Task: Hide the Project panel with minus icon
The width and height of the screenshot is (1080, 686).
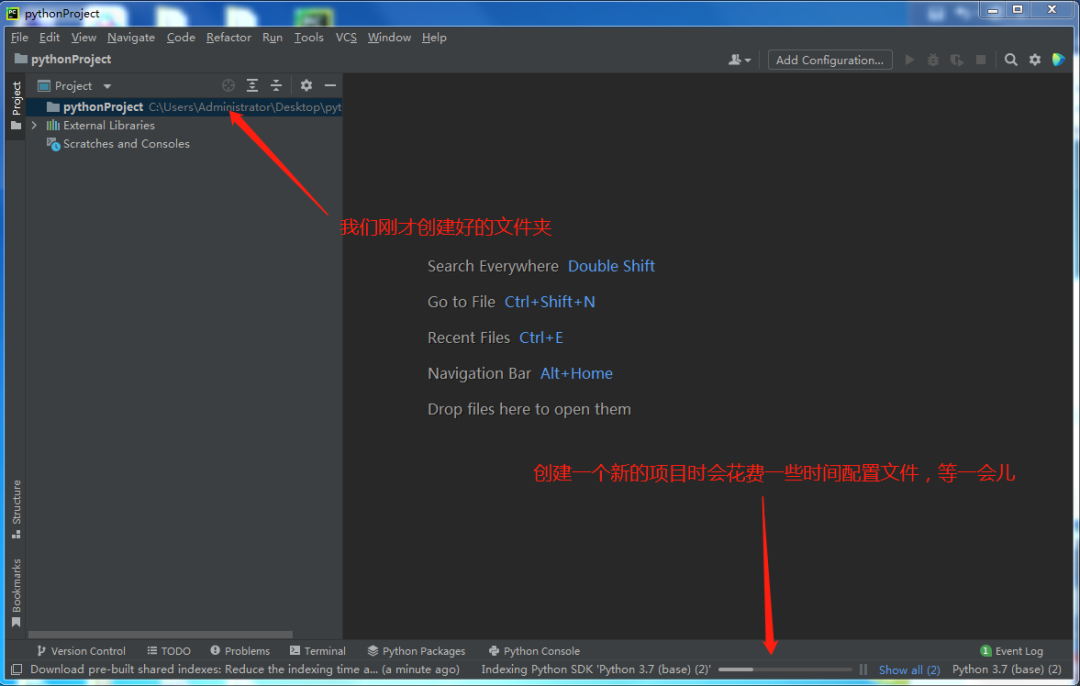Action: coord(330,85)
